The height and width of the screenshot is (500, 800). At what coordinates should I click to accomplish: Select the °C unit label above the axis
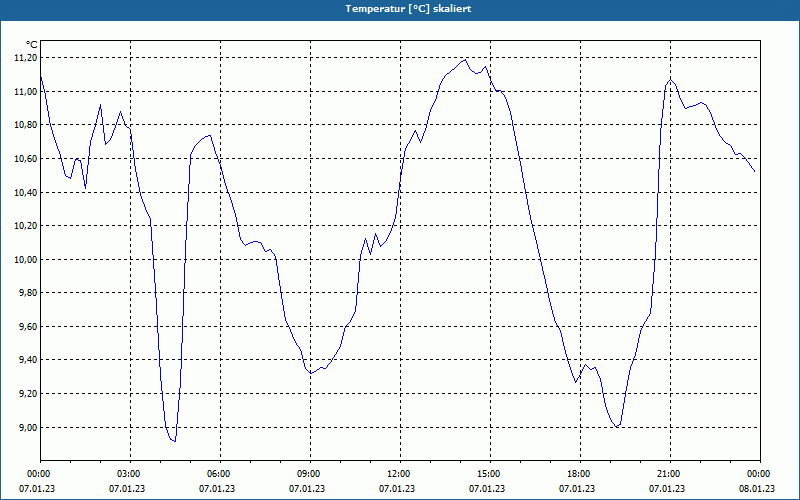(32, 45)
